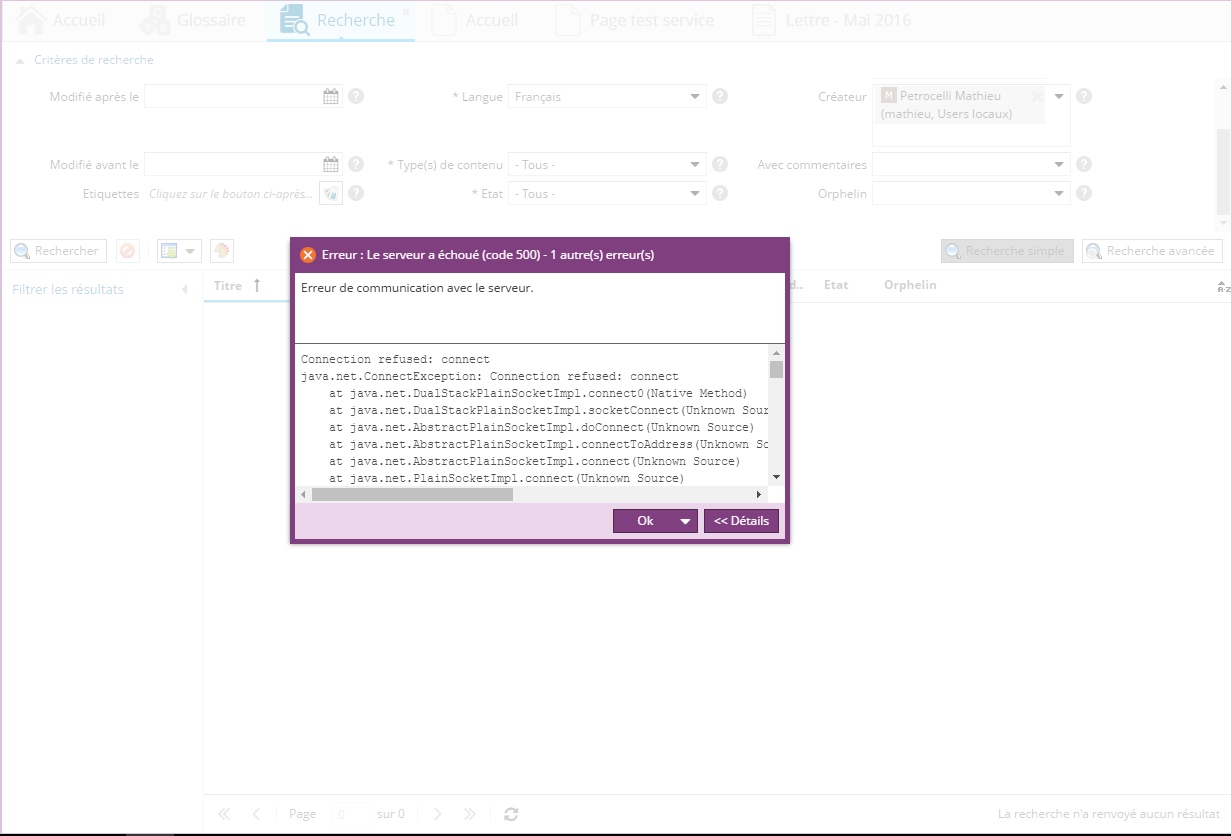The image size is (1231, 836).
Task: Open calendar picker for Modifié avant le
Action: (x=331, y=165)
